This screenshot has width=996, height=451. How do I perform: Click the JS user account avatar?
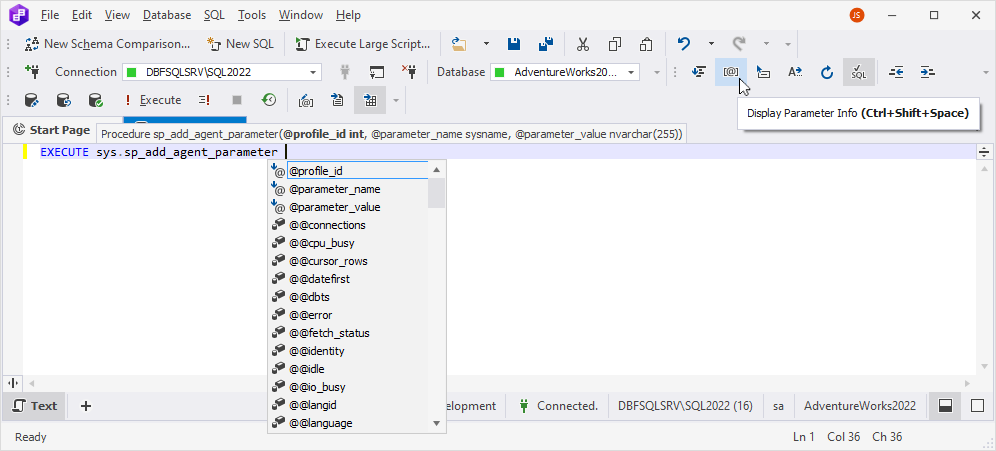click(x=857, y=15)
